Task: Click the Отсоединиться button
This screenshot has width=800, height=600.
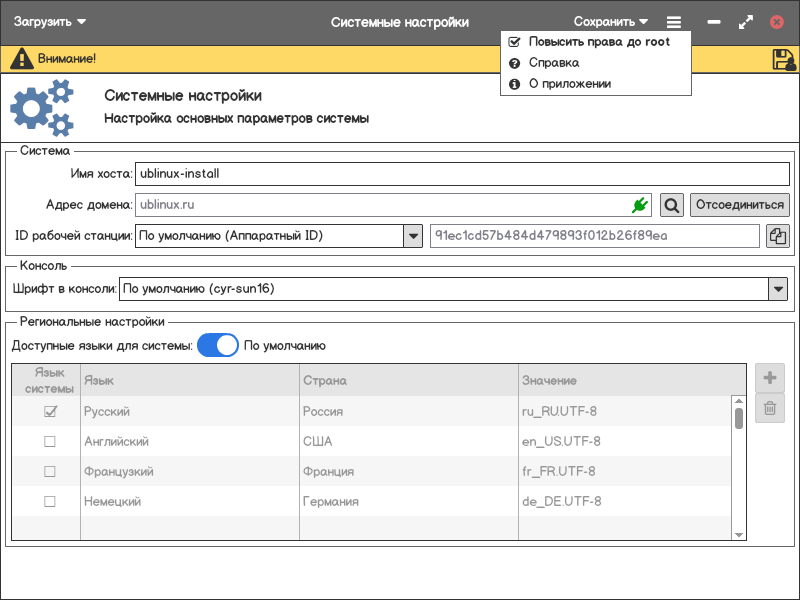Action: tap(740, 205)
